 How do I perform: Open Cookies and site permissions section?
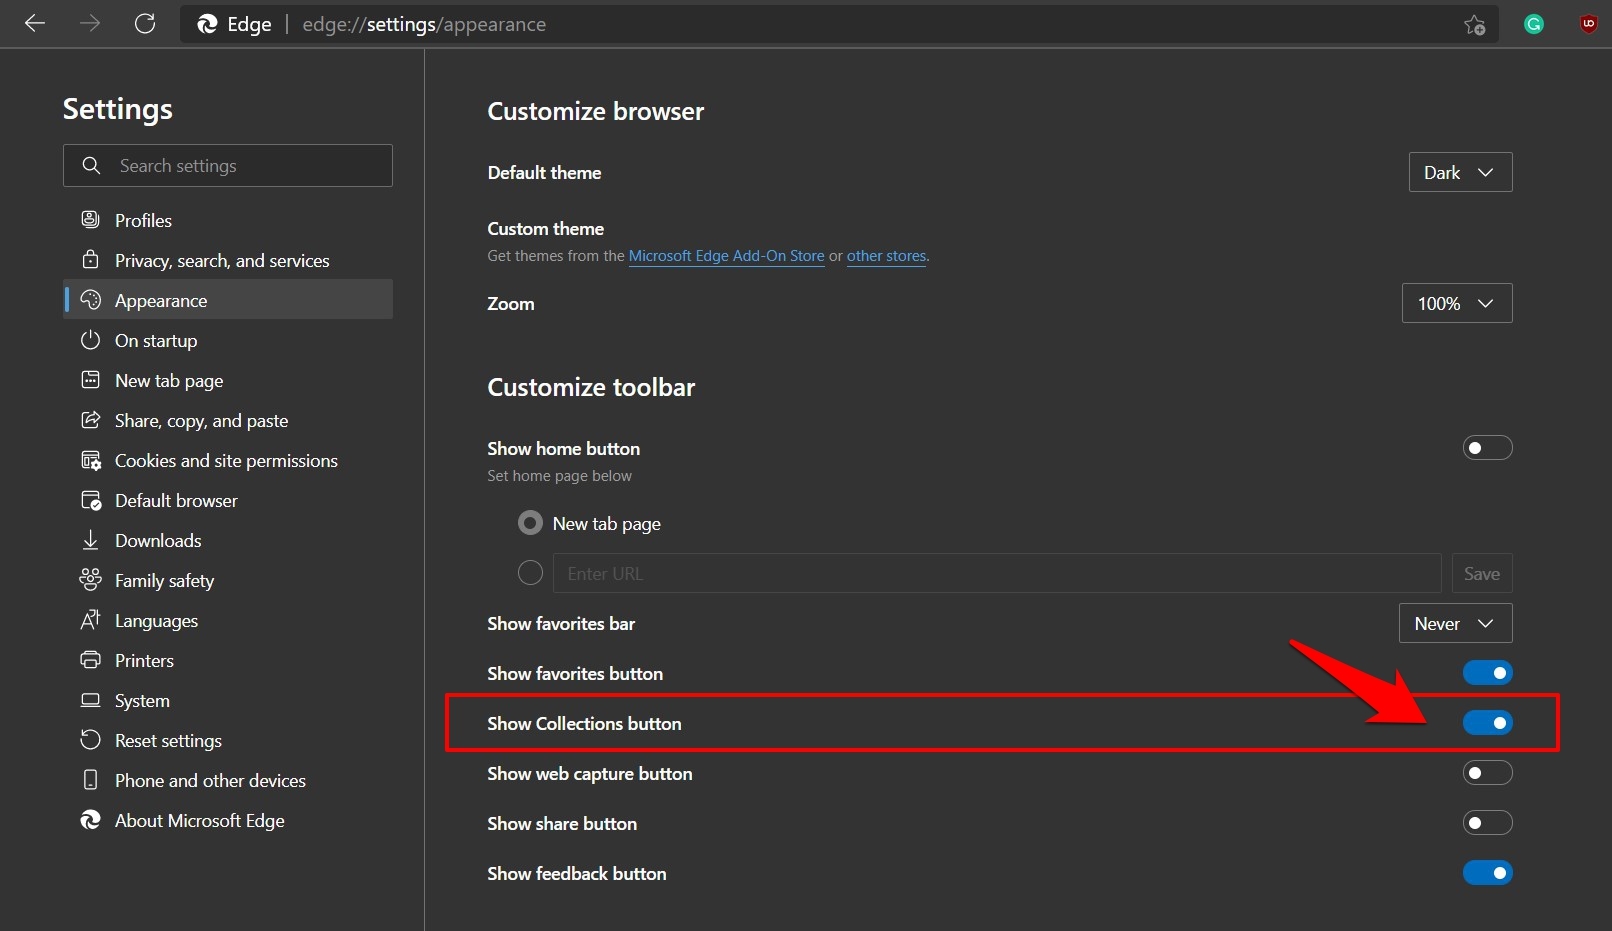[x=228, y=460]
